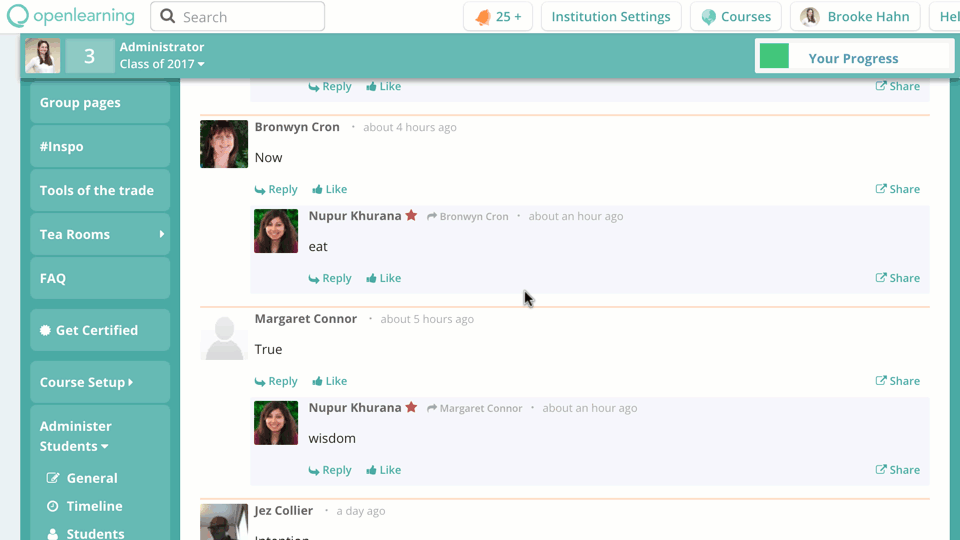960x540 pixels.
Task: Click the search magnifier icon
Action: click(167, 16)
